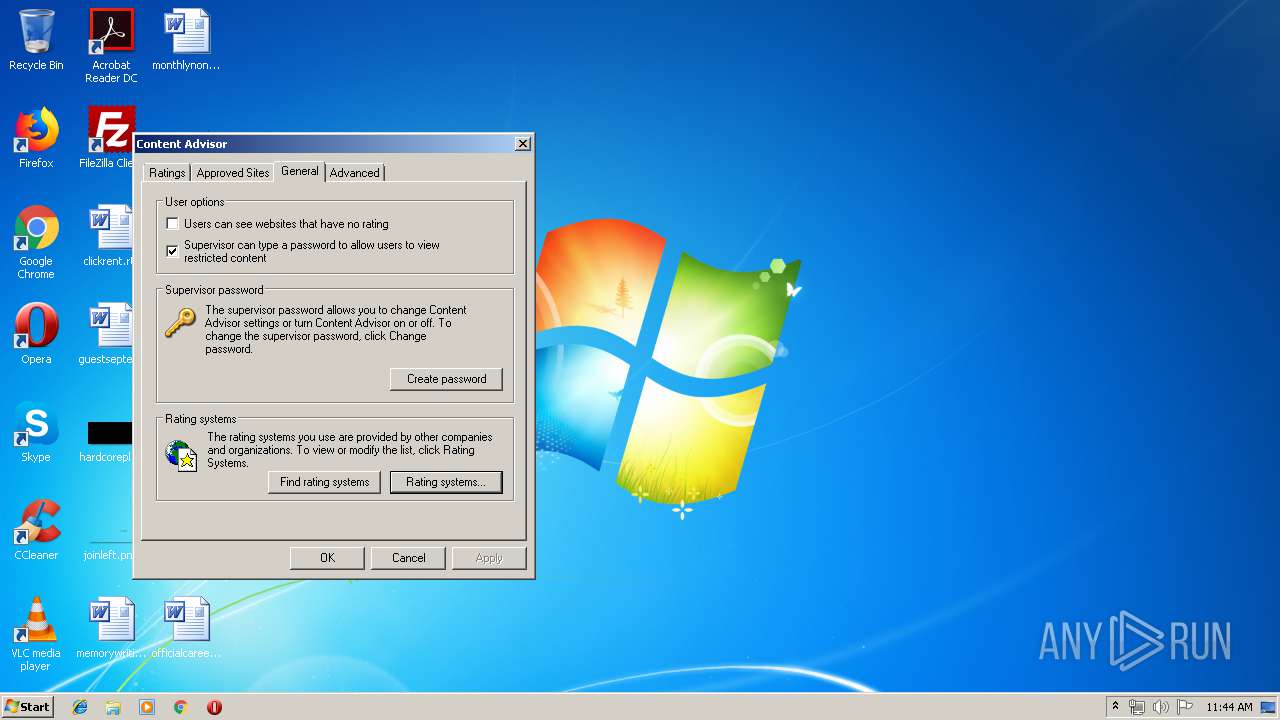Close the Content Advisor window

[522, 144]
